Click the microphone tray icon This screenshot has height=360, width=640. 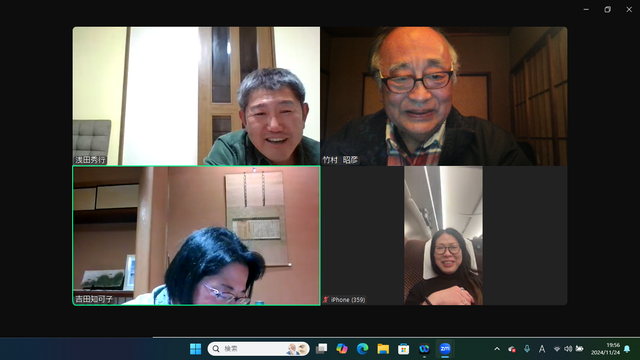coord(527,349)
